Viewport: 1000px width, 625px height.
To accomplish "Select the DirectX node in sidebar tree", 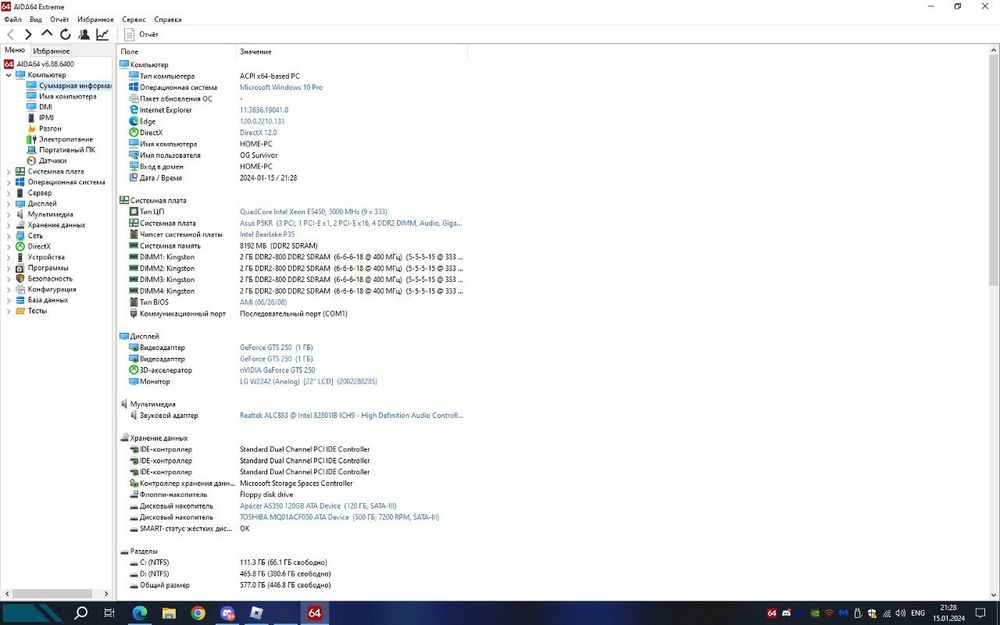I will (x=33, y=246).
